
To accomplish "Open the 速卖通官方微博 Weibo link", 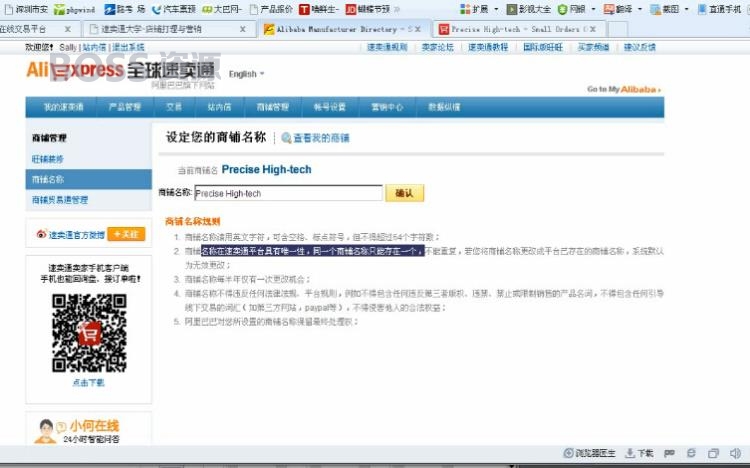I will tap(71, 234).
